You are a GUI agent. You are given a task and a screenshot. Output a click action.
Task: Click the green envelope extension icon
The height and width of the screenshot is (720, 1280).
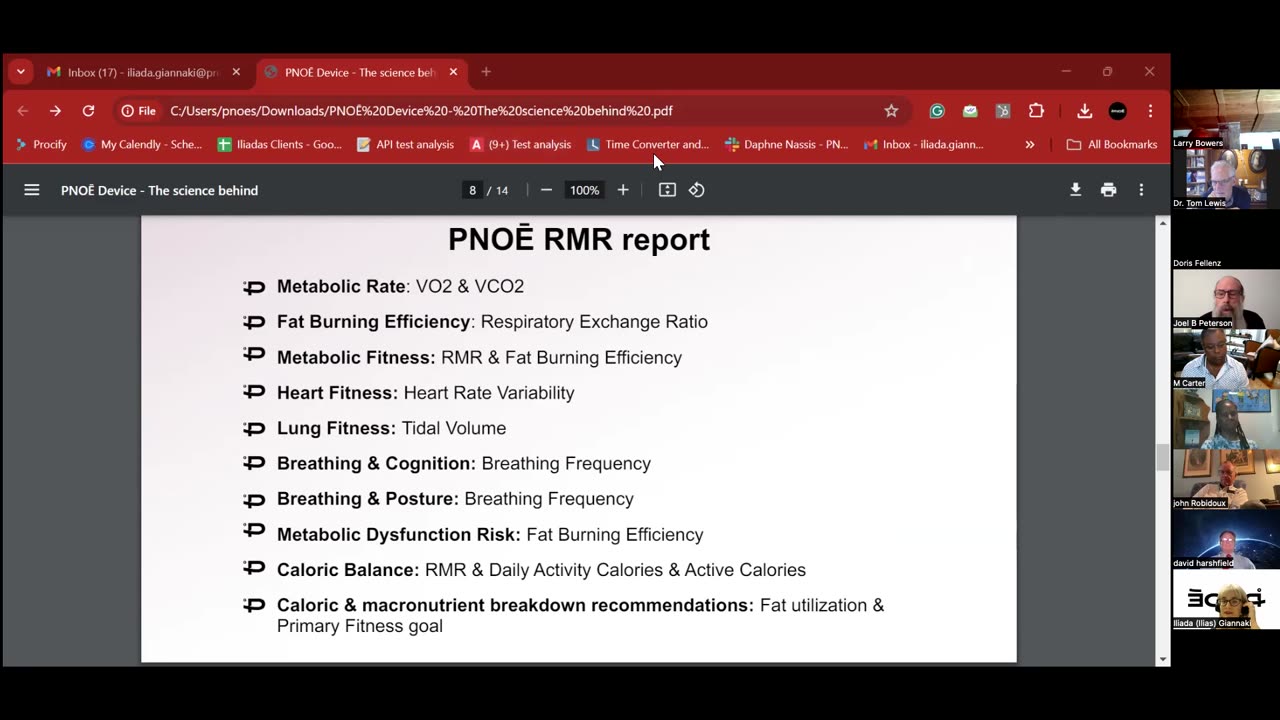coord(970,111)
